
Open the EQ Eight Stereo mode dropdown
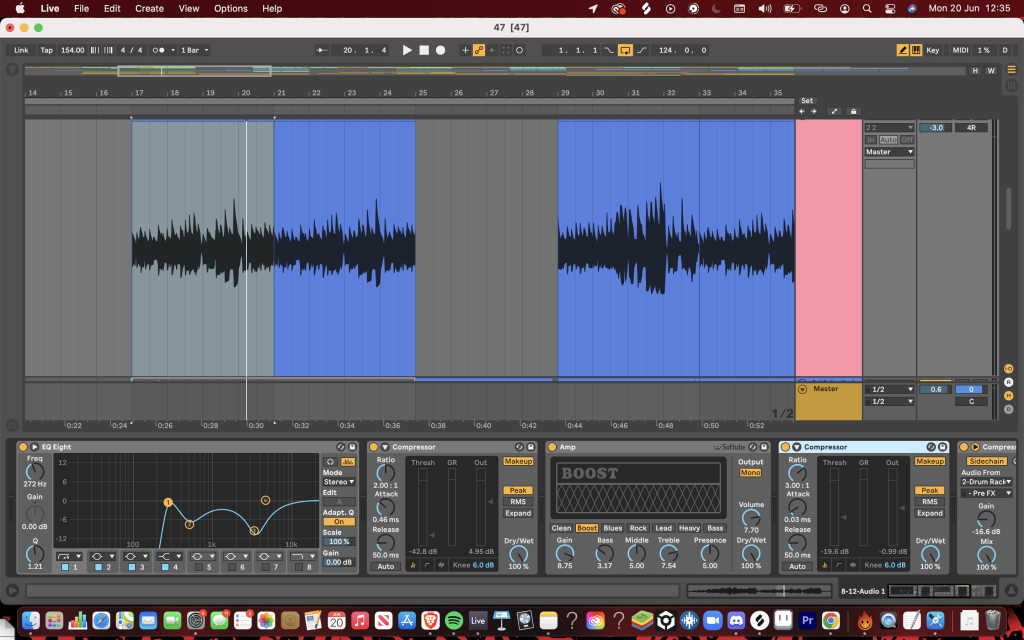coord(339,482)
